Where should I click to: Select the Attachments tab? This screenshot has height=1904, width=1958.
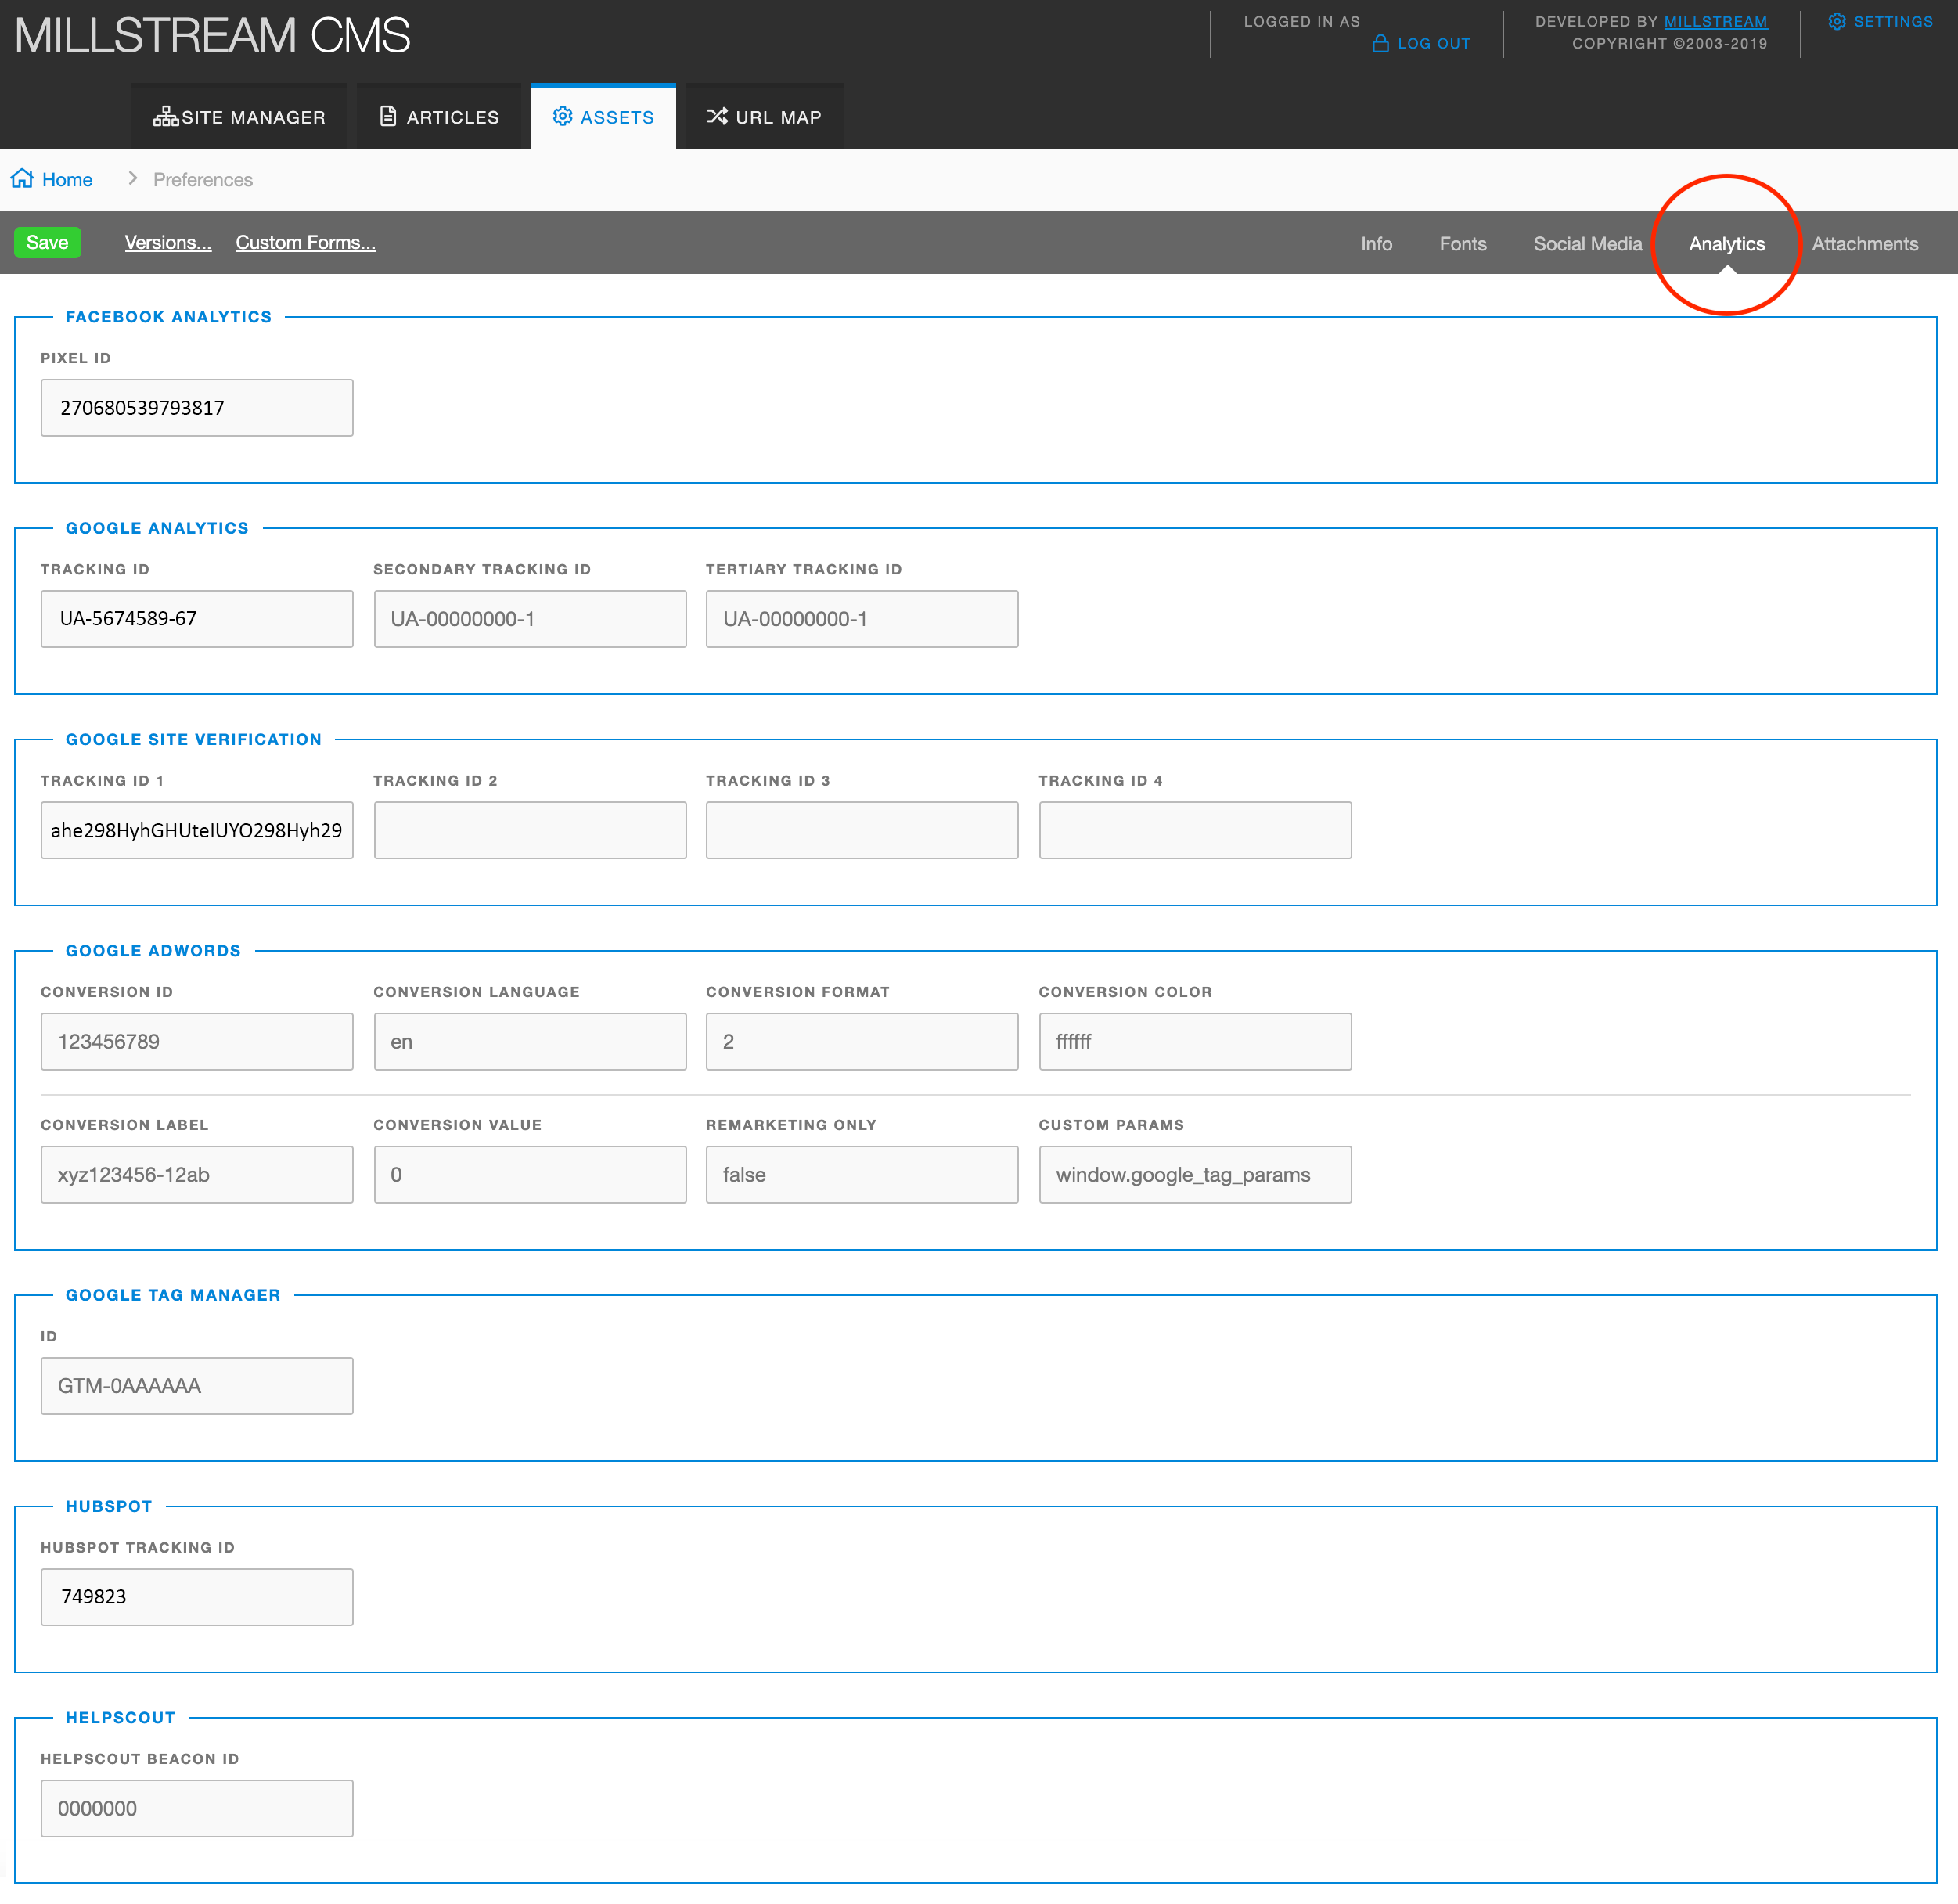click(x=1864, y=244)
